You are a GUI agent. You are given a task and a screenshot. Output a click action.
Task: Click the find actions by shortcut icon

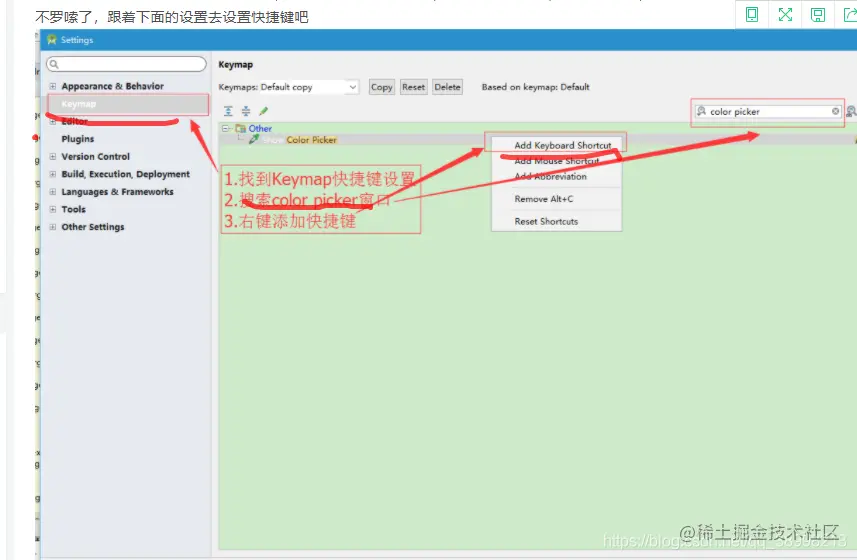(x=851, y=111)
